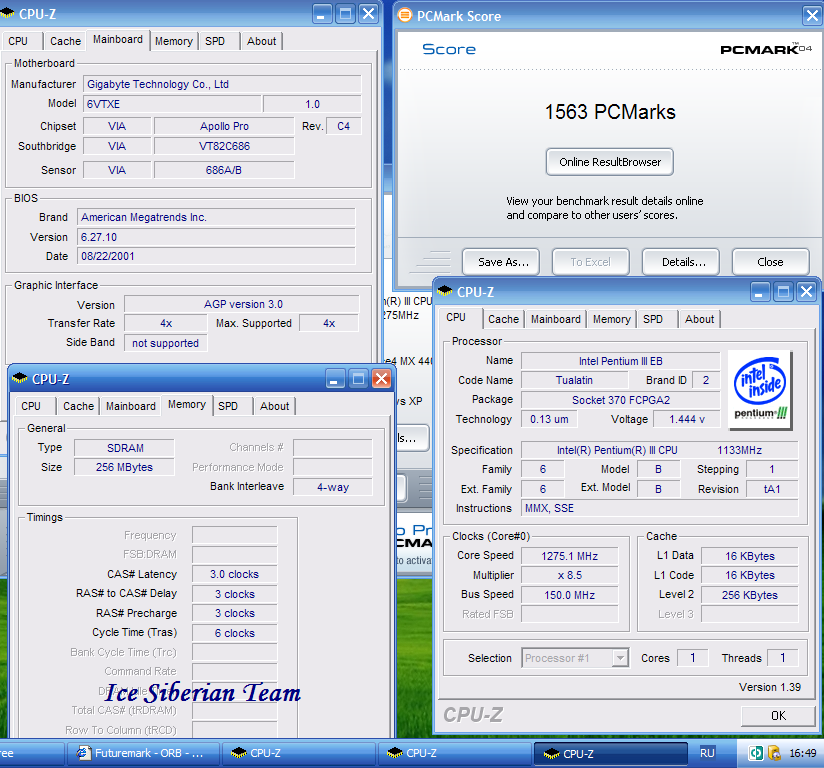Click the CPU-Z chip icon in the Mainboard window title bar
824x768 pixels.
click(x=7, y=14)
